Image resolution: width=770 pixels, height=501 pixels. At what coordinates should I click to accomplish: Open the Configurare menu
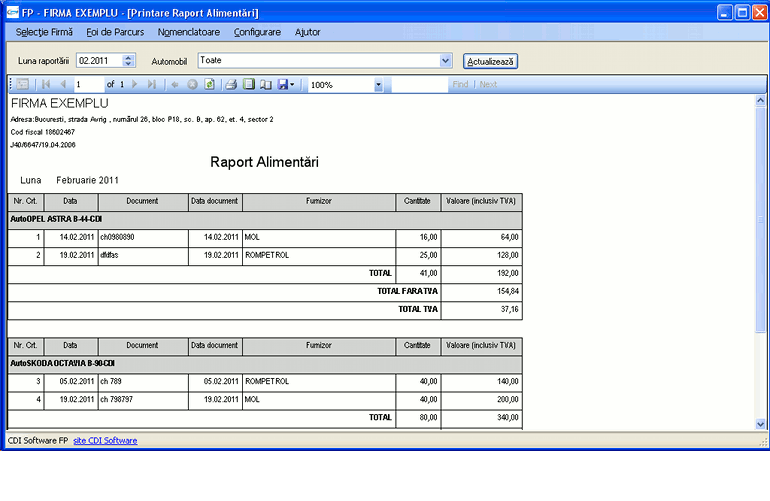coord(257,32)
